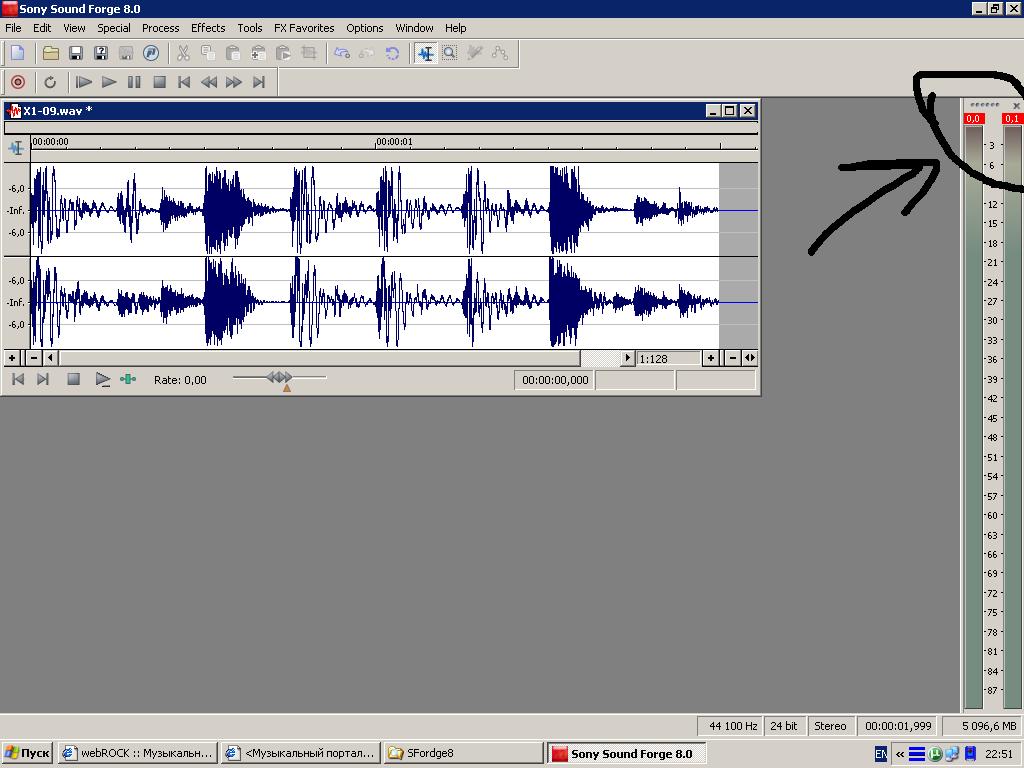Image resolution: width=1024 pixels, height=768 pixels.
Task: Click the Пуск Start button
Action: (x=27, y=753)
